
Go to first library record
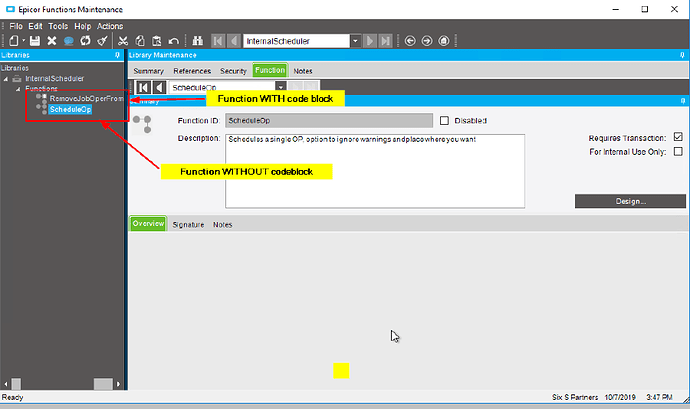[x=218, y=41]
